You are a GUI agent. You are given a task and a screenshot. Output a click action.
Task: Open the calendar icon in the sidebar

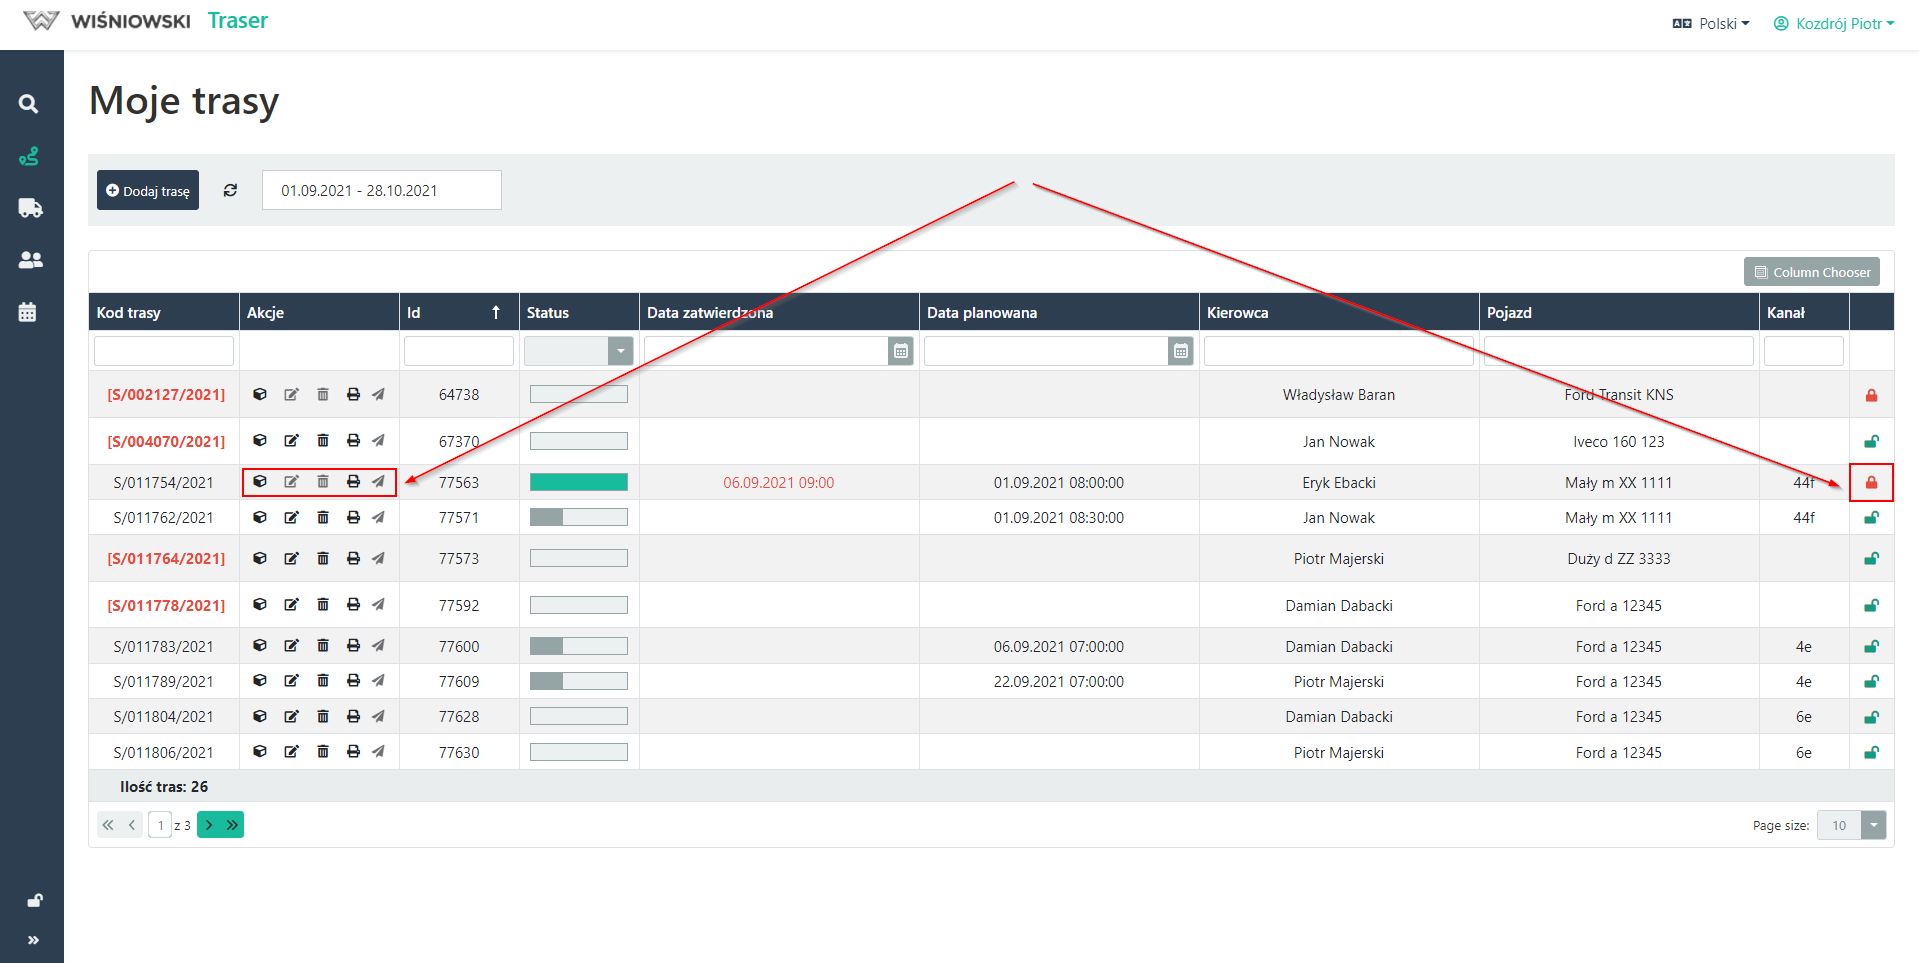click(28, 312)
